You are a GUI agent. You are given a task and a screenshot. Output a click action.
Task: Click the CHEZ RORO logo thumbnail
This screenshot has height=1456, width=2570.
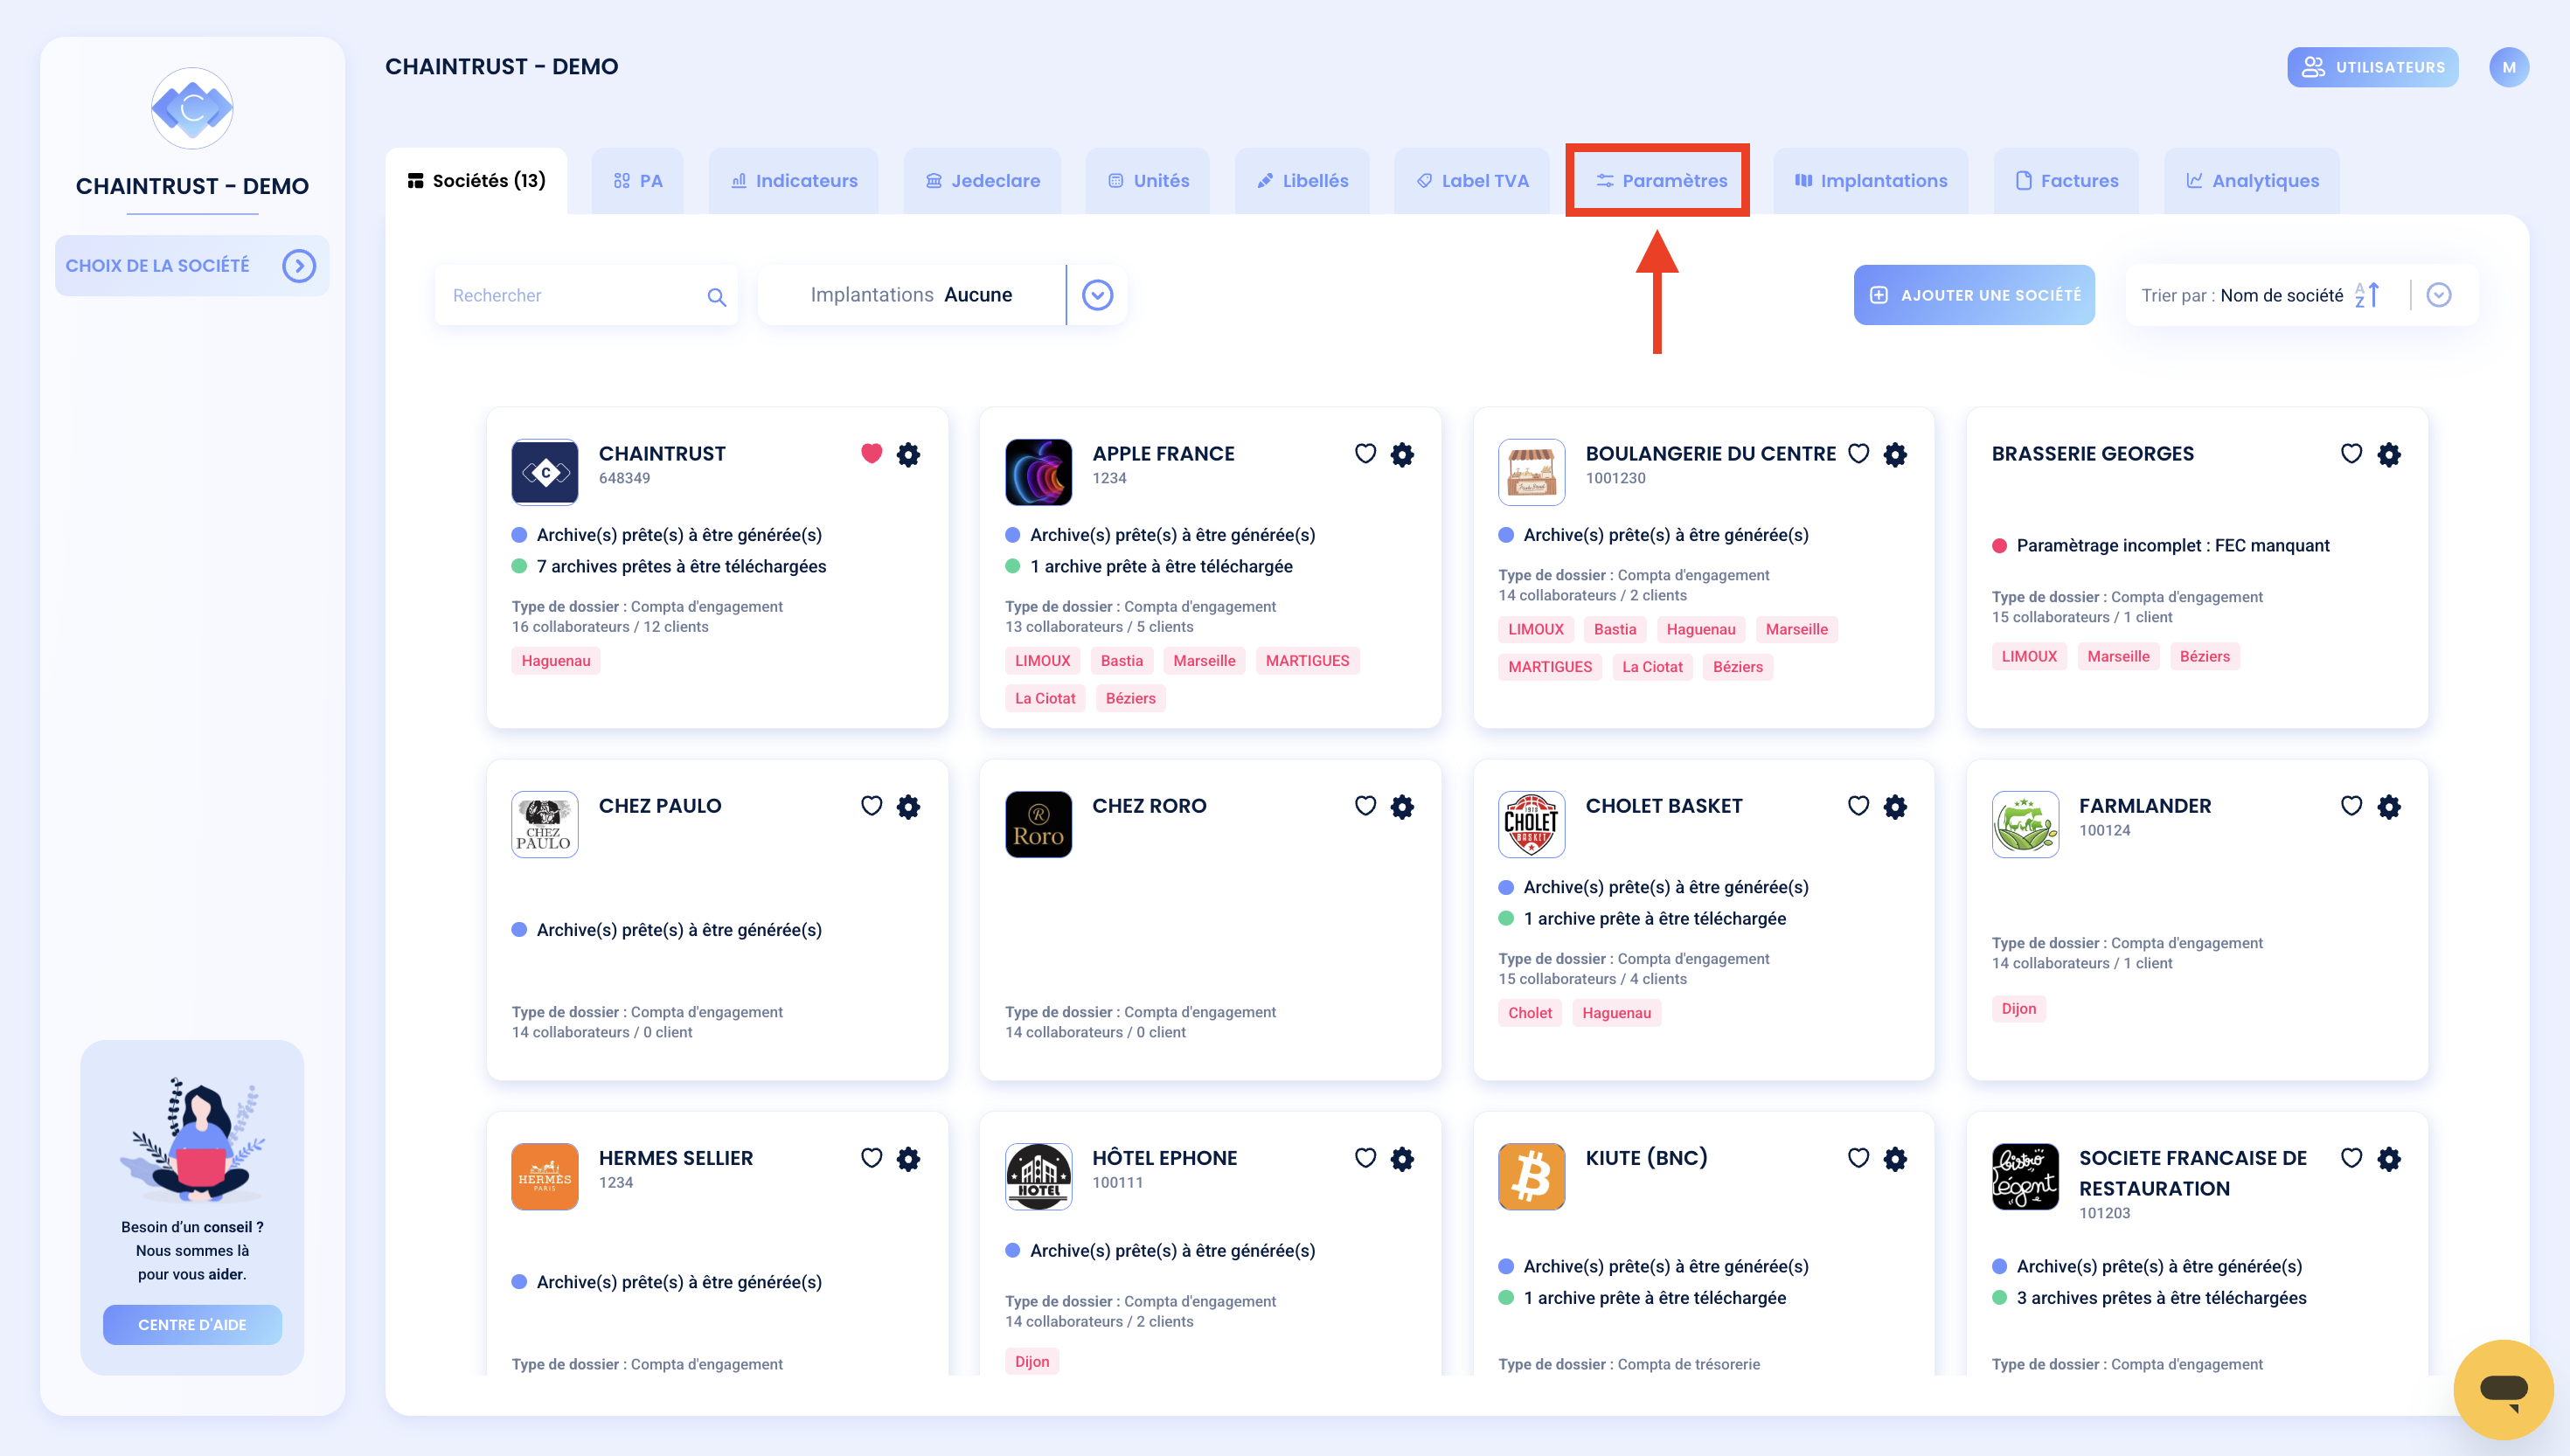[1038, 824]
